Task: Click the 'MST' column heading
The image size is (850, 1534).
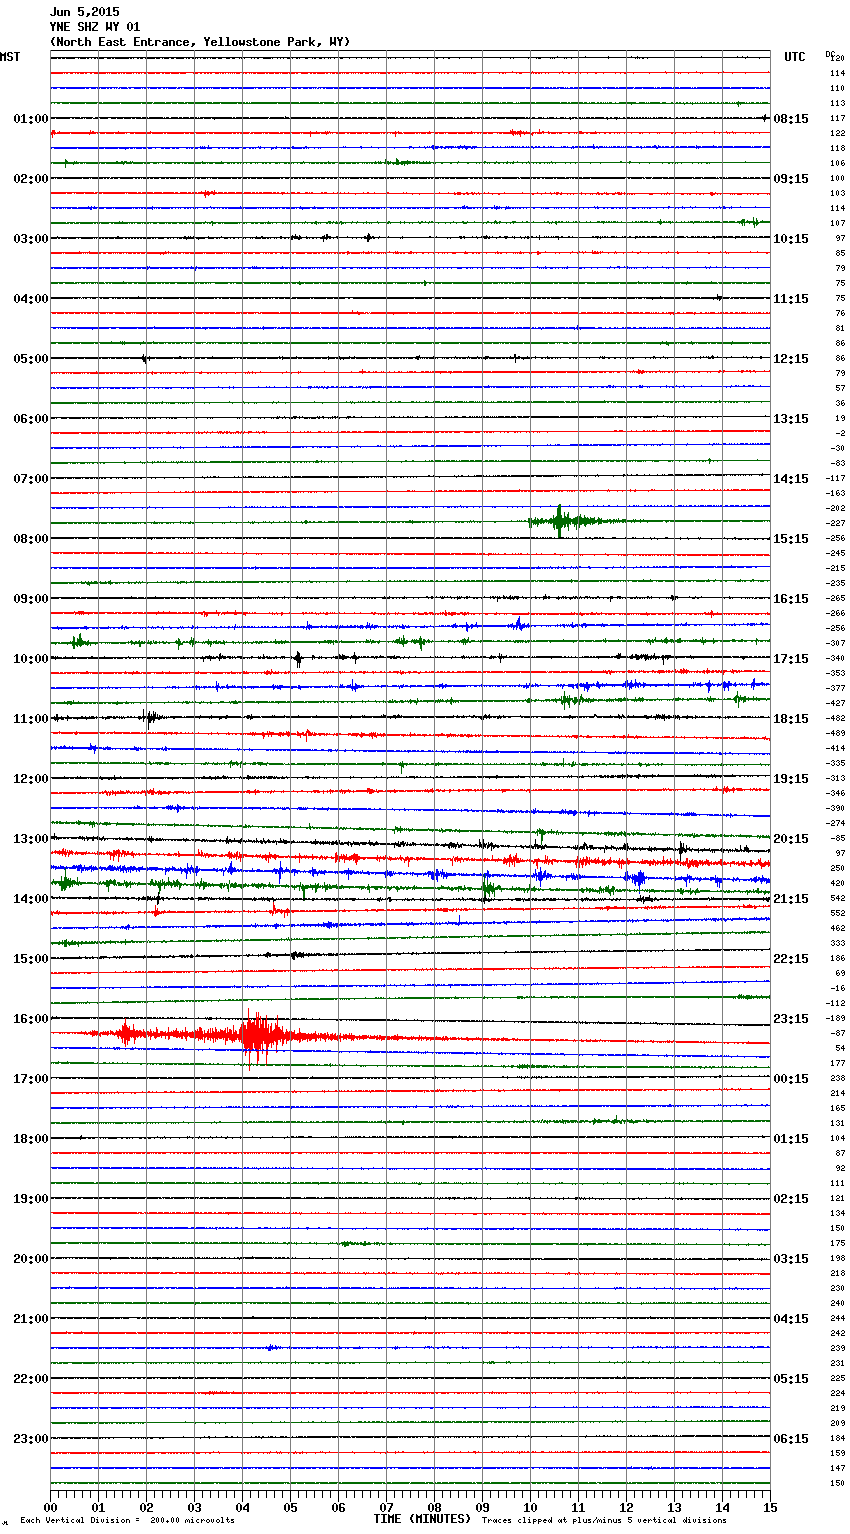Action: click(10, 57)
